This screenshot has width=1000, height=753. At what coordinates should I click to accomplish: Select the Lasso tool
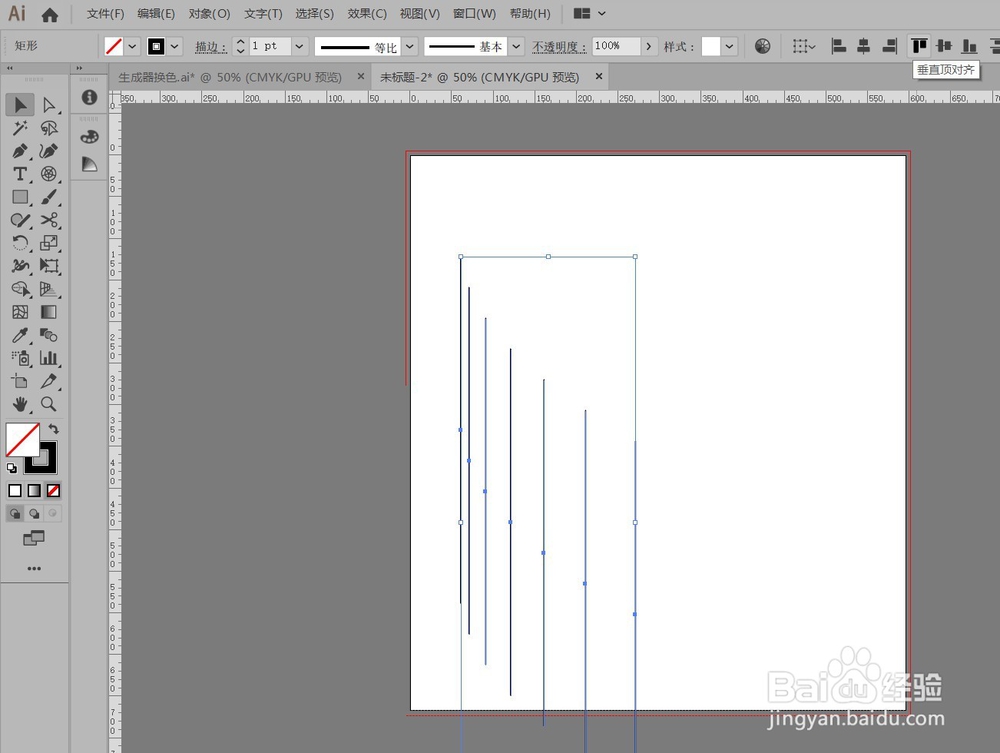click(x=48, y=128)
